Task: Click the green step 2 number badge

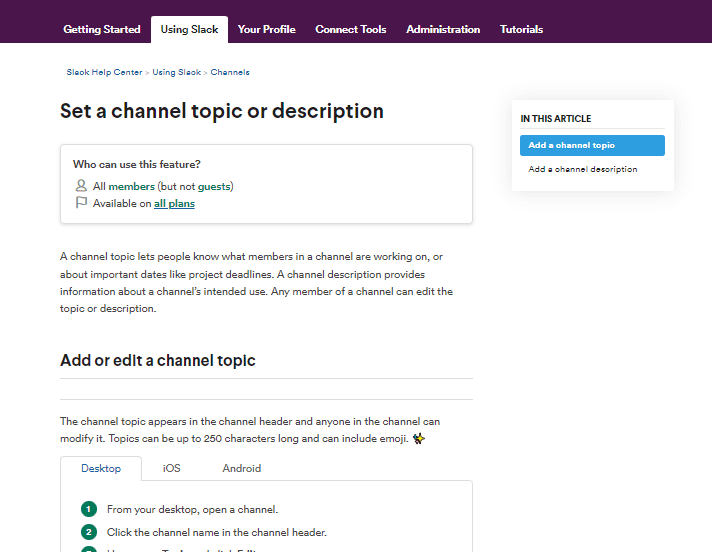Action: click(89, 532)
